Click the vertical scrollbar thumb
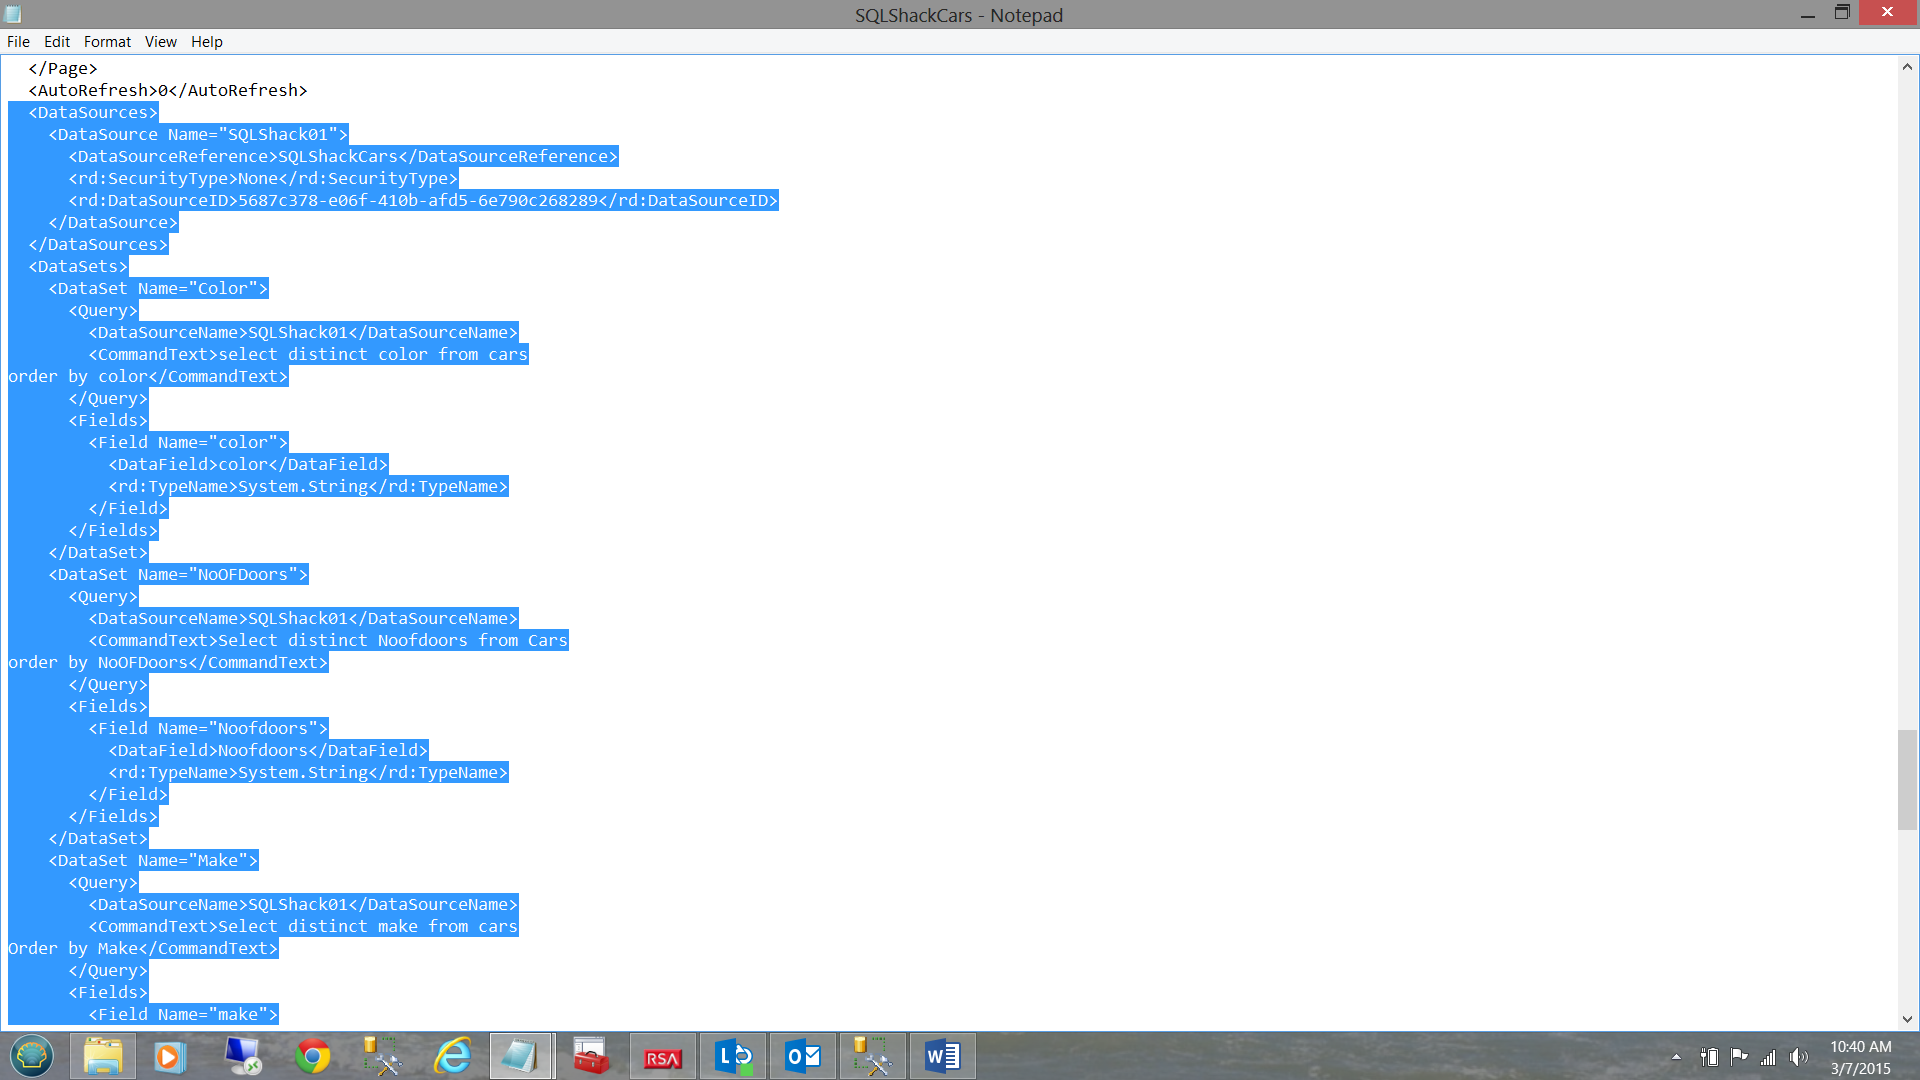1920x1080 pixels. click(x=1907, y=780)
